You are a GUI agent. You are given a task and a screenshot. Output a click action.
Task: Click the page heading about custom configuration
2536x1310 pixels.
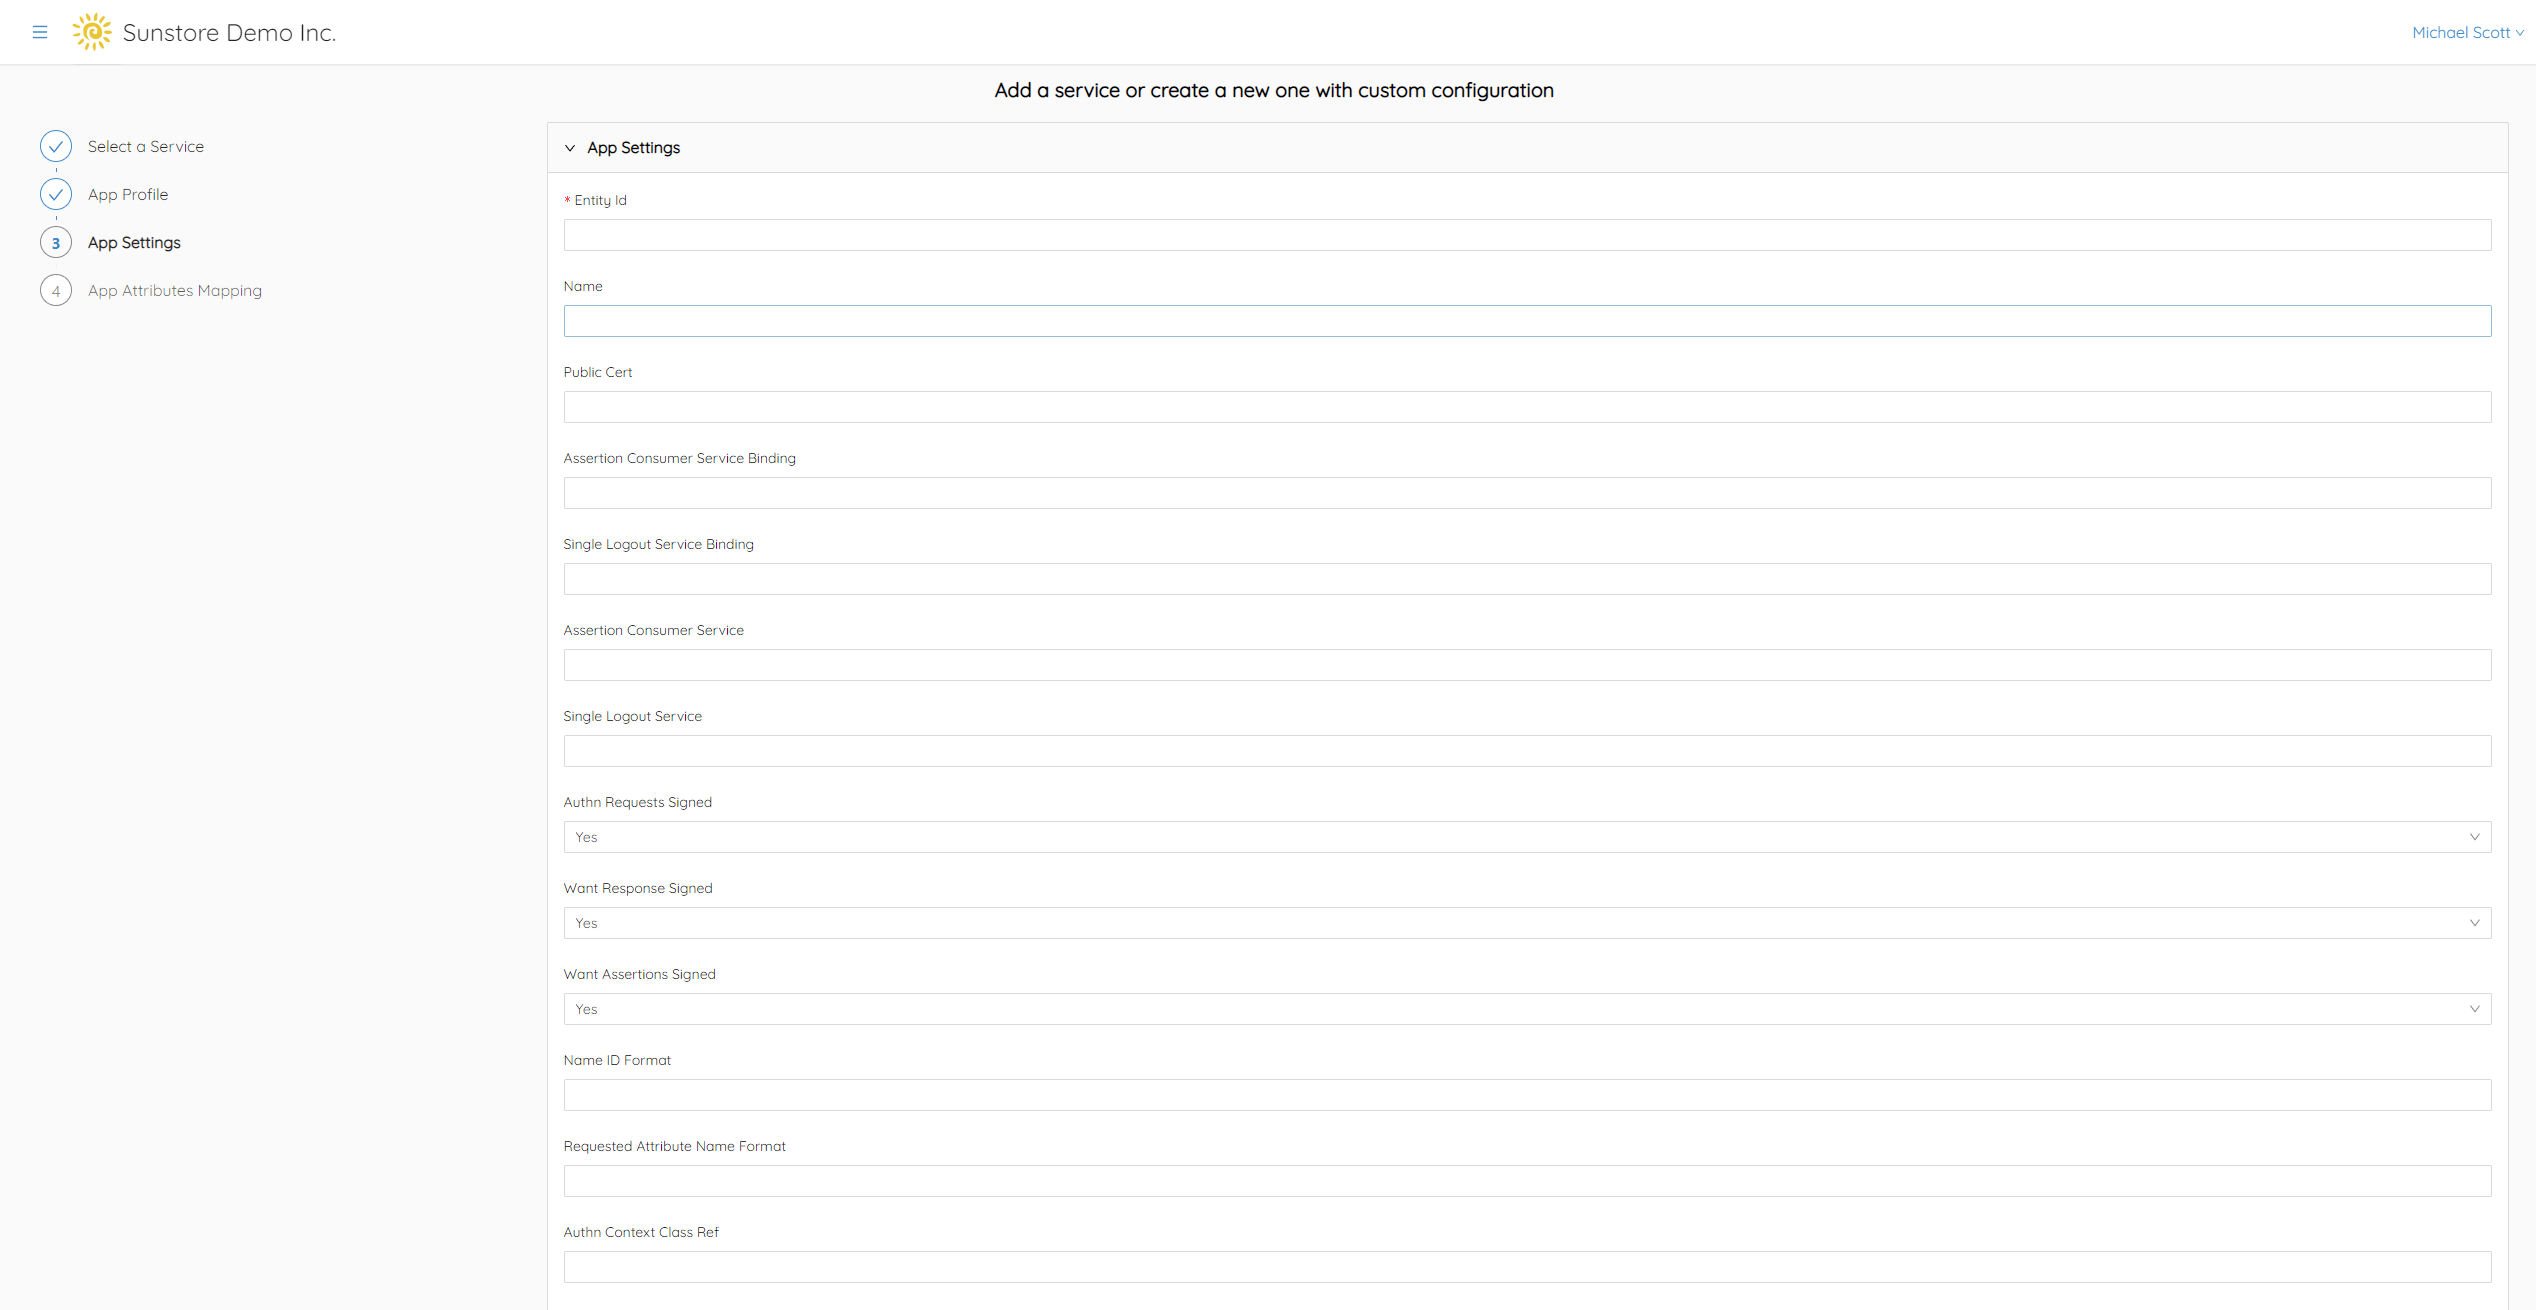click(1274, 90)
